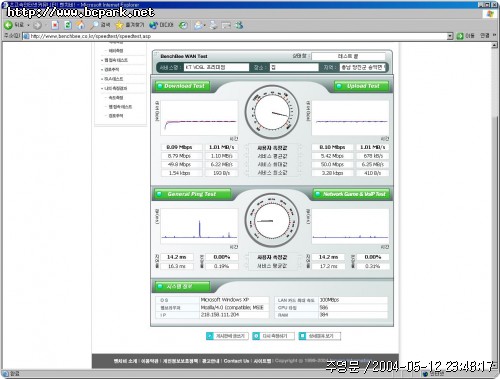This screenshot has height=379, width=500.
Task: Open the Search magnifier in the toolbar
Action: pyautogui.click(x=95, y=25)
